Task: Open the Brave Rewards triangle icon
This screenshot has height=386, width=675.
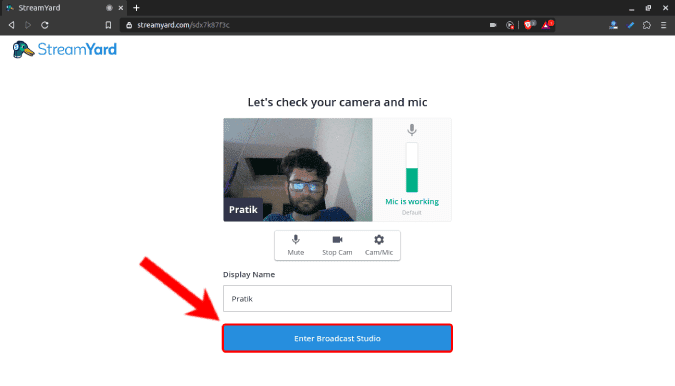Action: click(x=547, y=25)
